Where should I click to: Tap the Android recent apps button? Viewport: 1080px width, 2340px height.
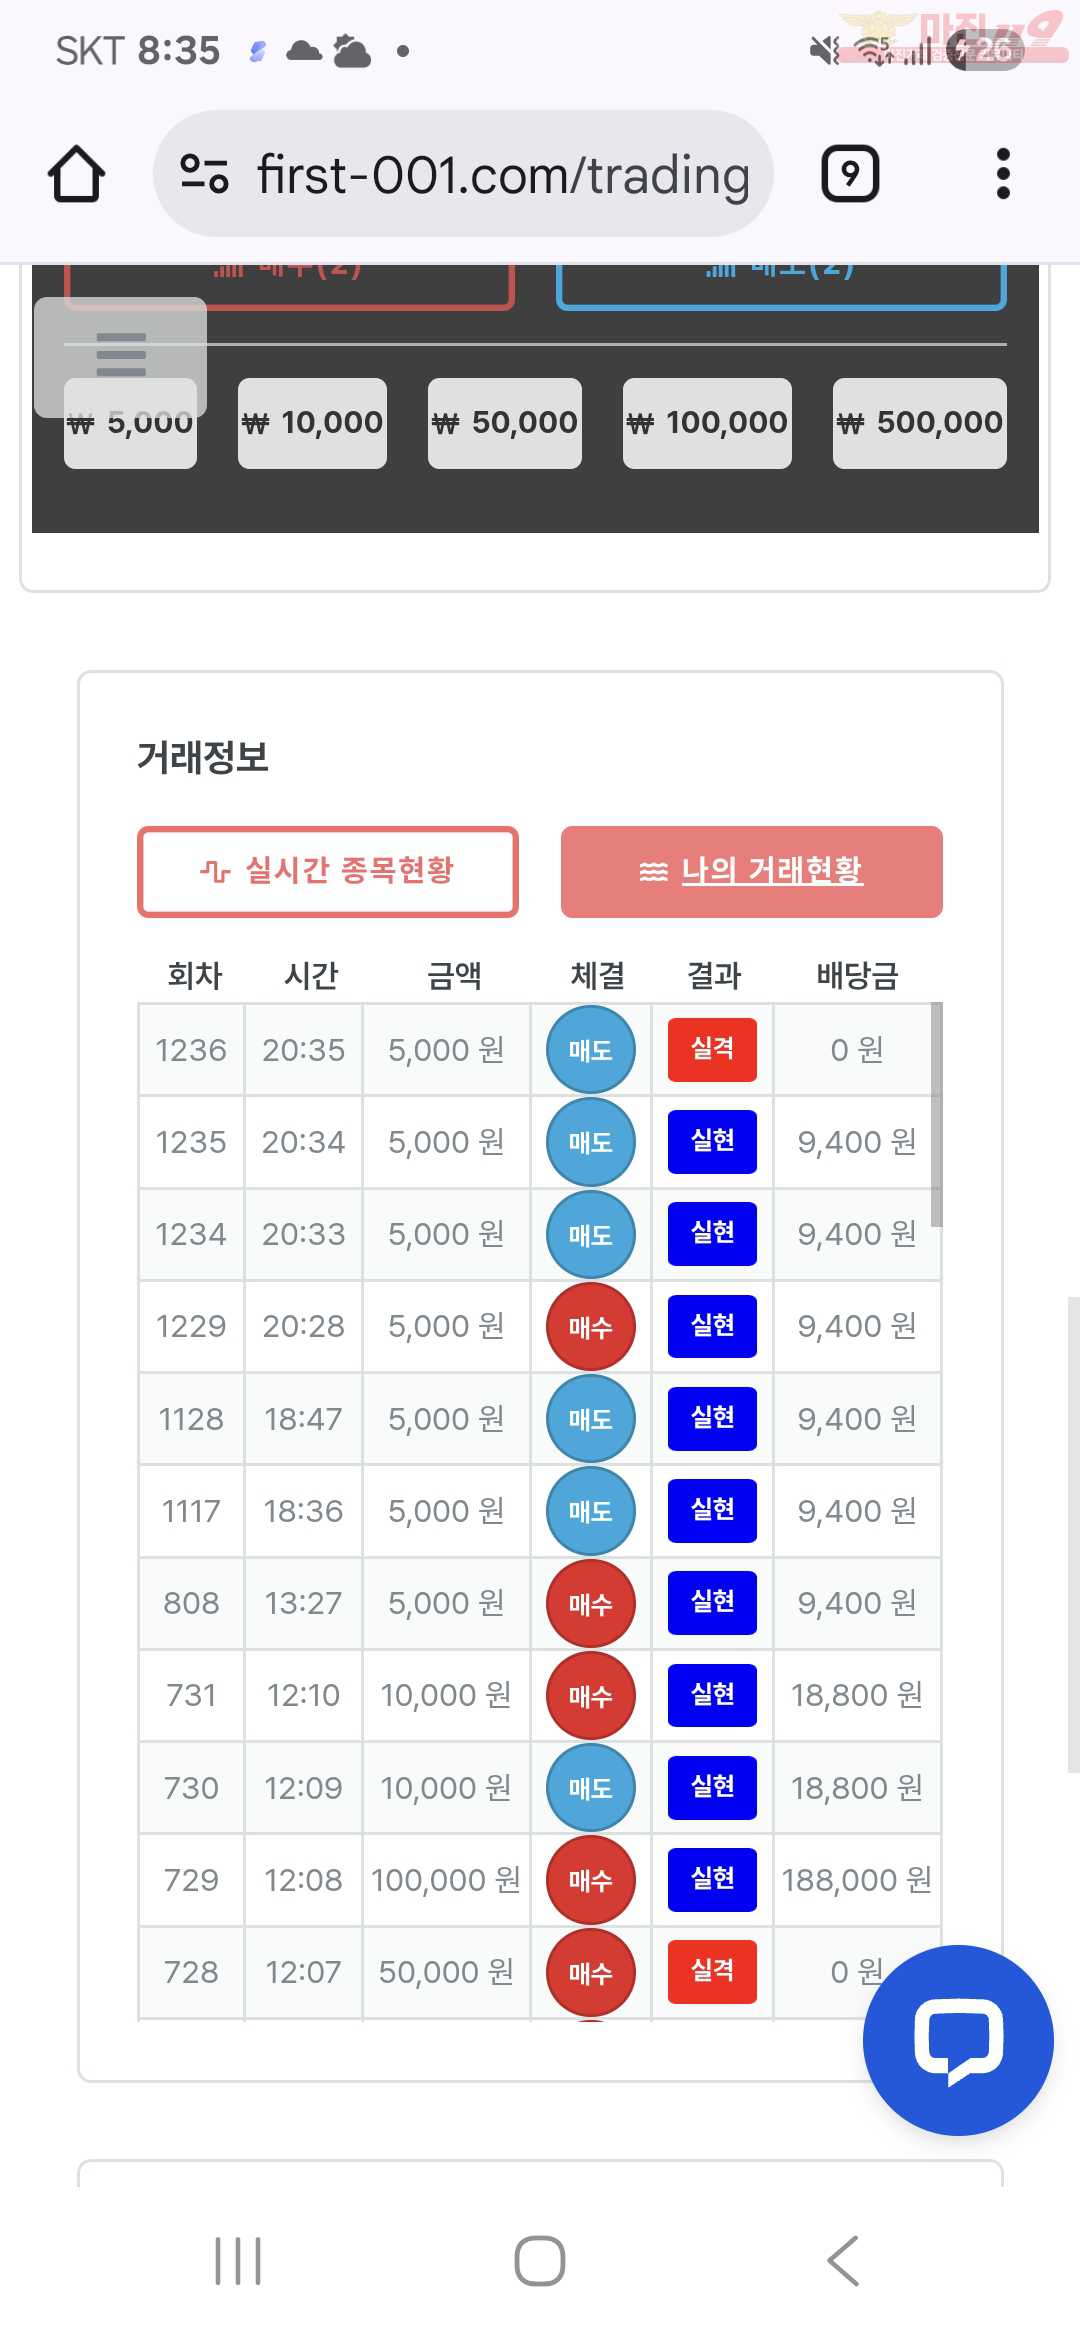[x=238, y=2260]
